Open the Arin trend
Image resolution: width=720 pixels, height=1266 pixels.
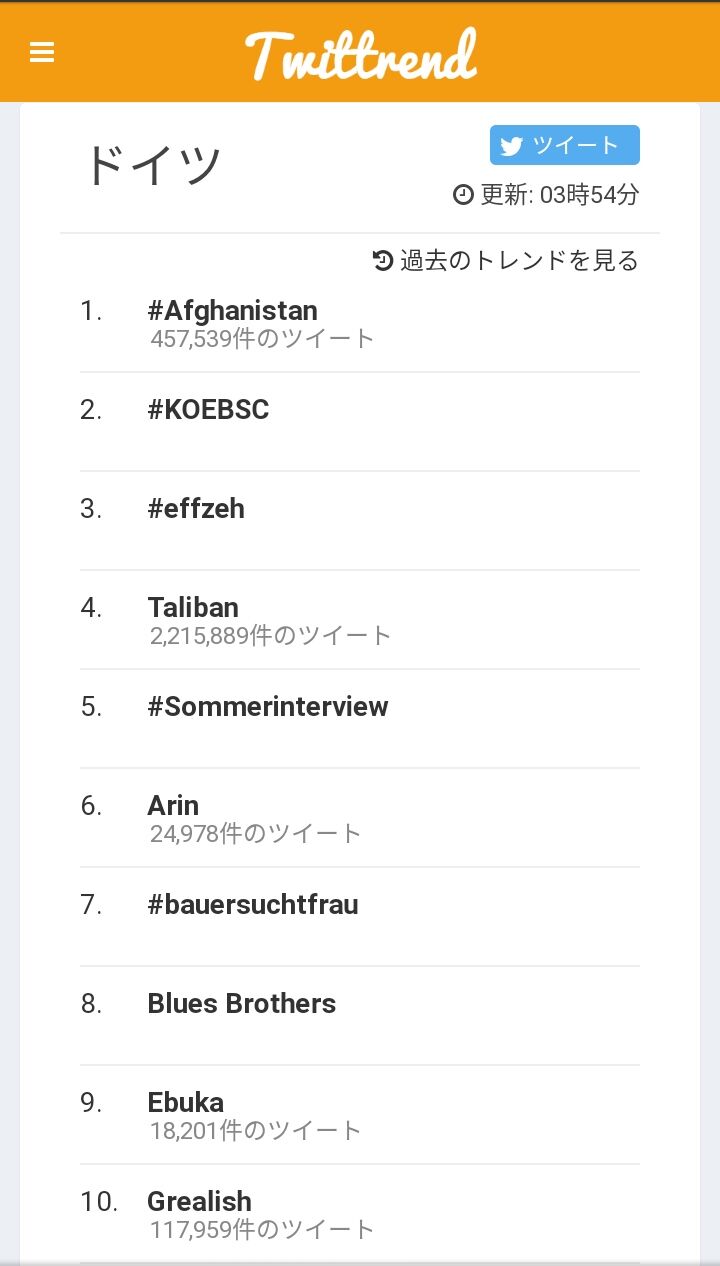click(x=173, y=806)
